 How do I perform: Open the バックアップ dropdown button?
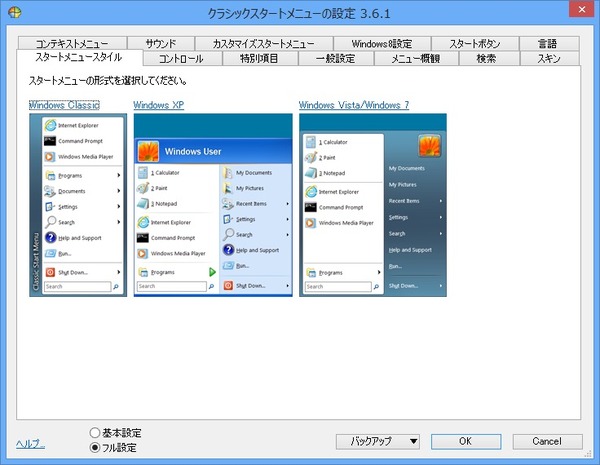[x=378, y=441]
